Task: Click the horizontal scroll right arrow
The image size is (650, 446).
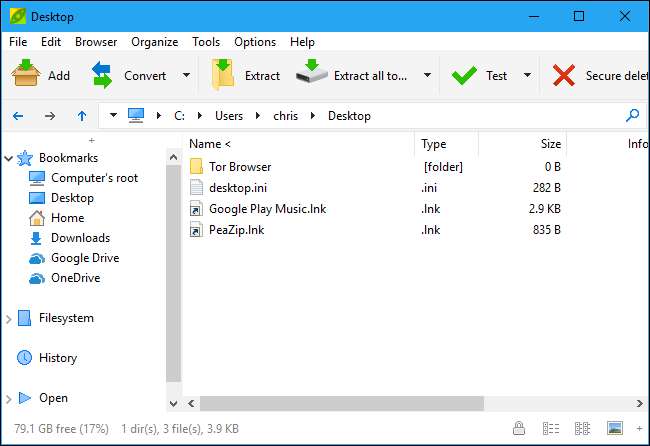Action: [640, 403]
